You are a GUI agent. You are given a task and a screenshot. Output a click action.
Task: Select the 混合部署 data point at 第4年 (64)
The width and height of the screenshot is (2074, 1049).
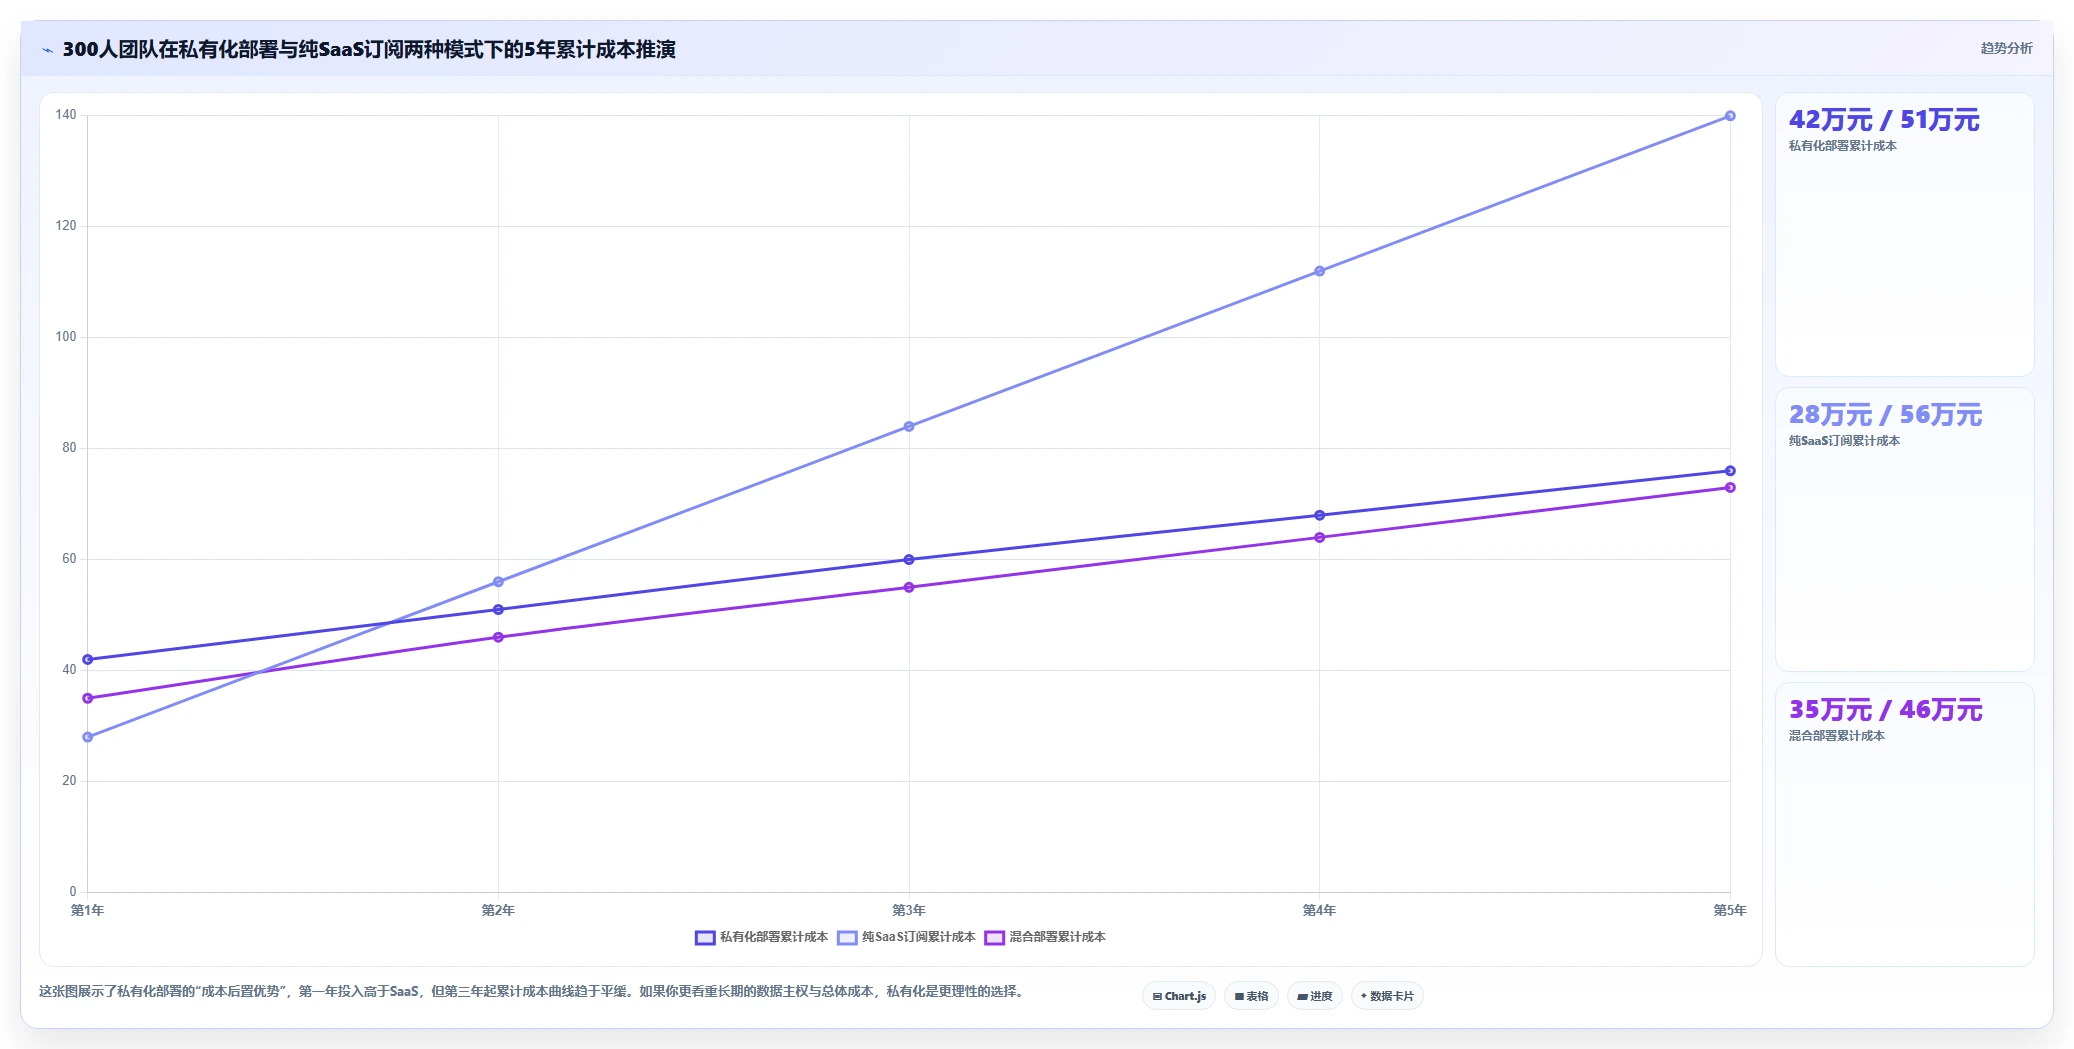point(1319,538)
